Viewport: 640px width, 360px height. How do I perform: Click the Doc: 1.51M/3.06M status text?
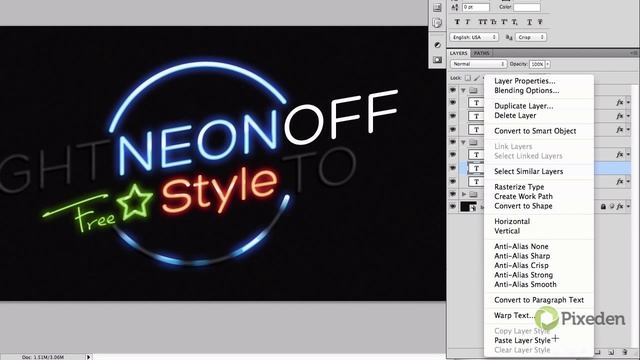[x=43, y=357]
